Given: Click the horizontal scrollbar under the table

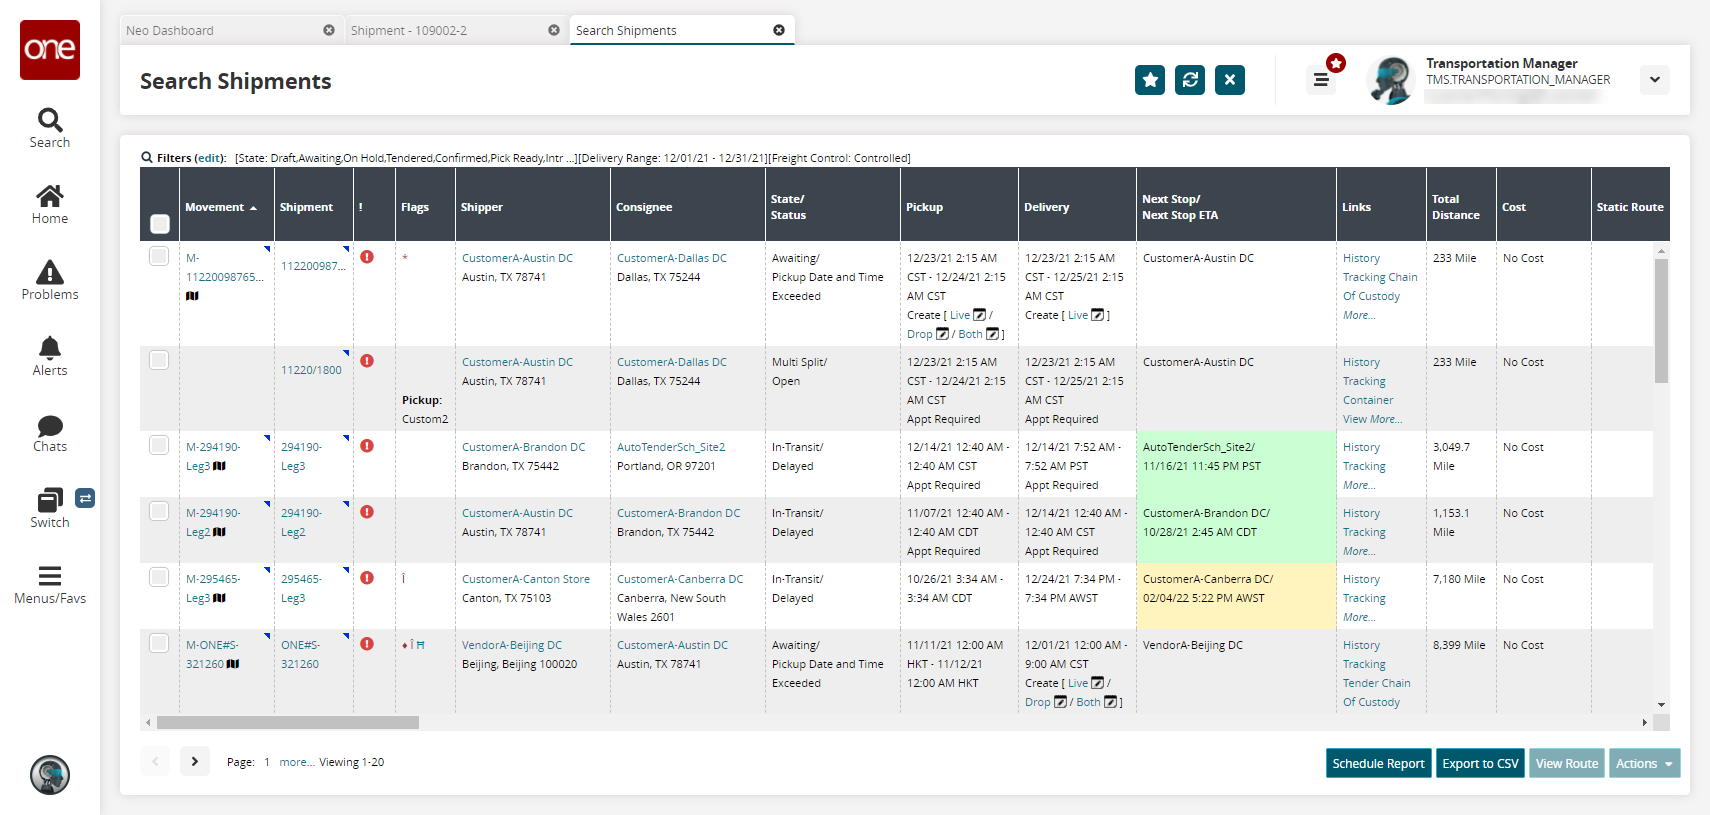Looking at the screenshot, I should pyautogui.click(x=288, y=722).
